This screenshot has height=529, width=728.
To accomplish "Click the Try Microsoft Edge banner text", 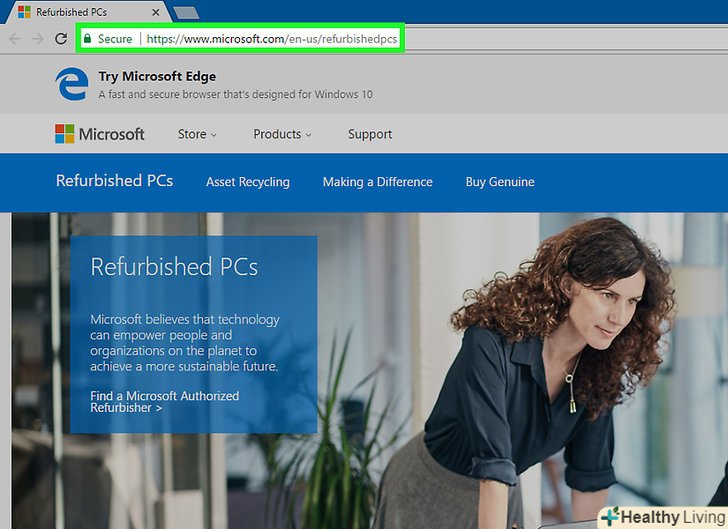I will [157, 76].
